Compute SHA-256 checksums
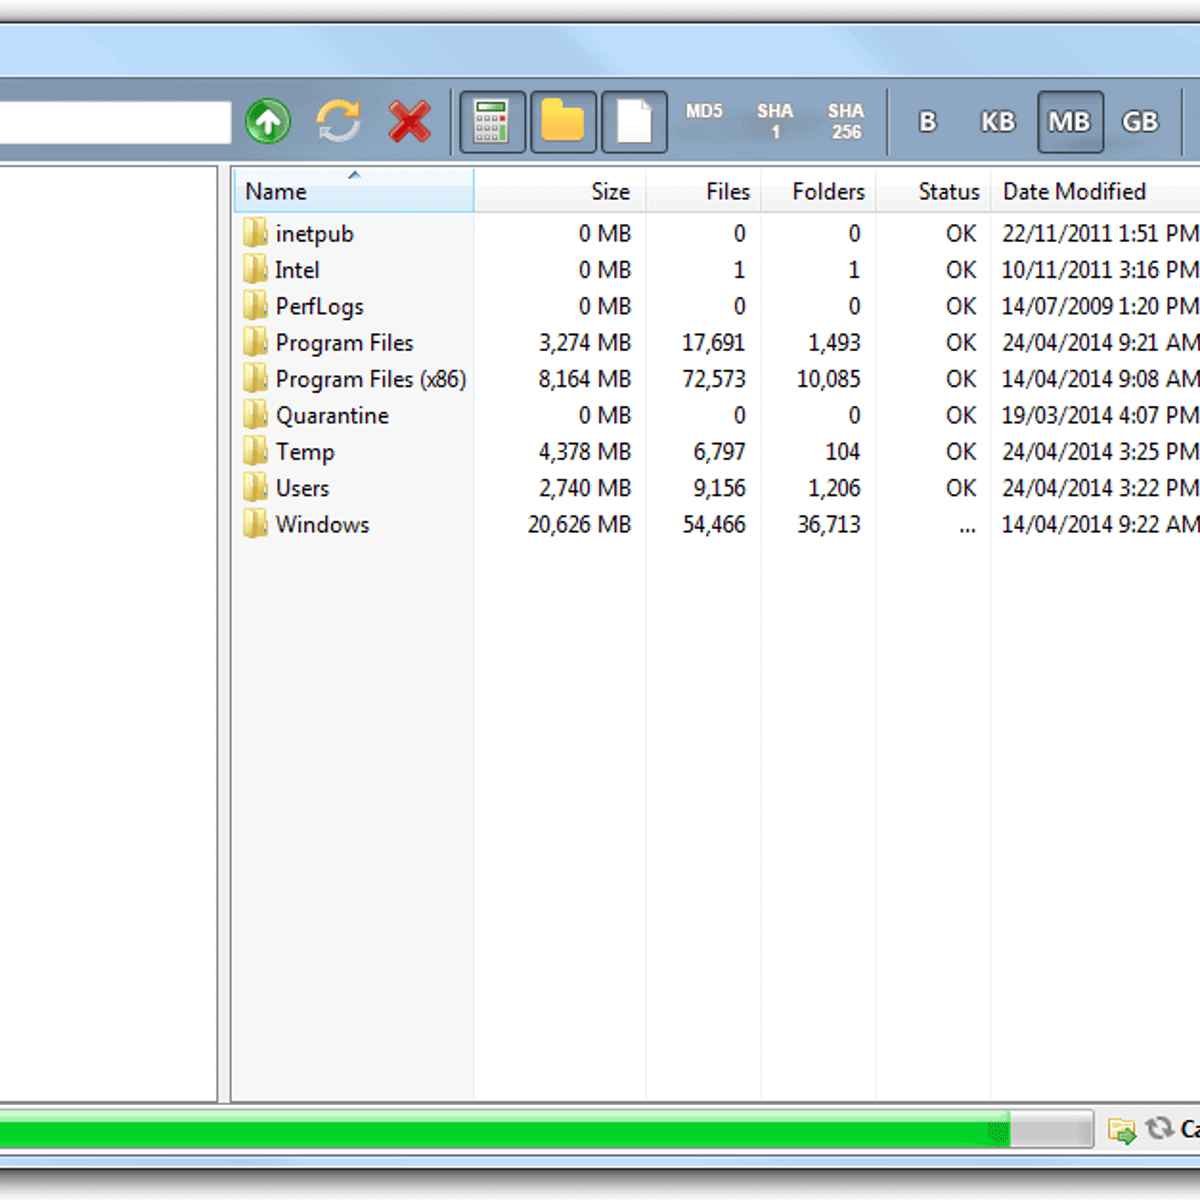Screen dimensions: 1200x1200 [846, 120]
